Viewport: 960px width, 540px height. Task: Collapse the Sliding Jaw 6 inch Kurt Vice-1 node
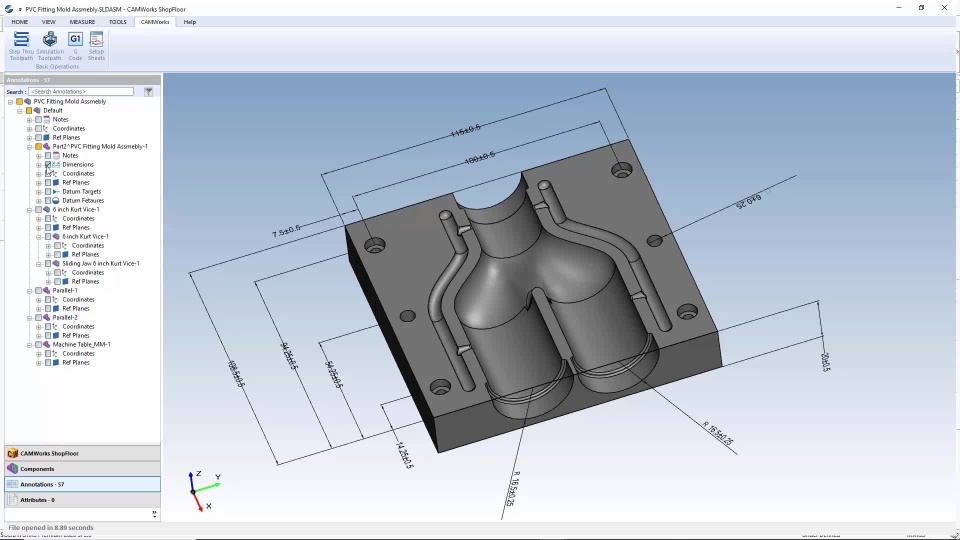39,264
